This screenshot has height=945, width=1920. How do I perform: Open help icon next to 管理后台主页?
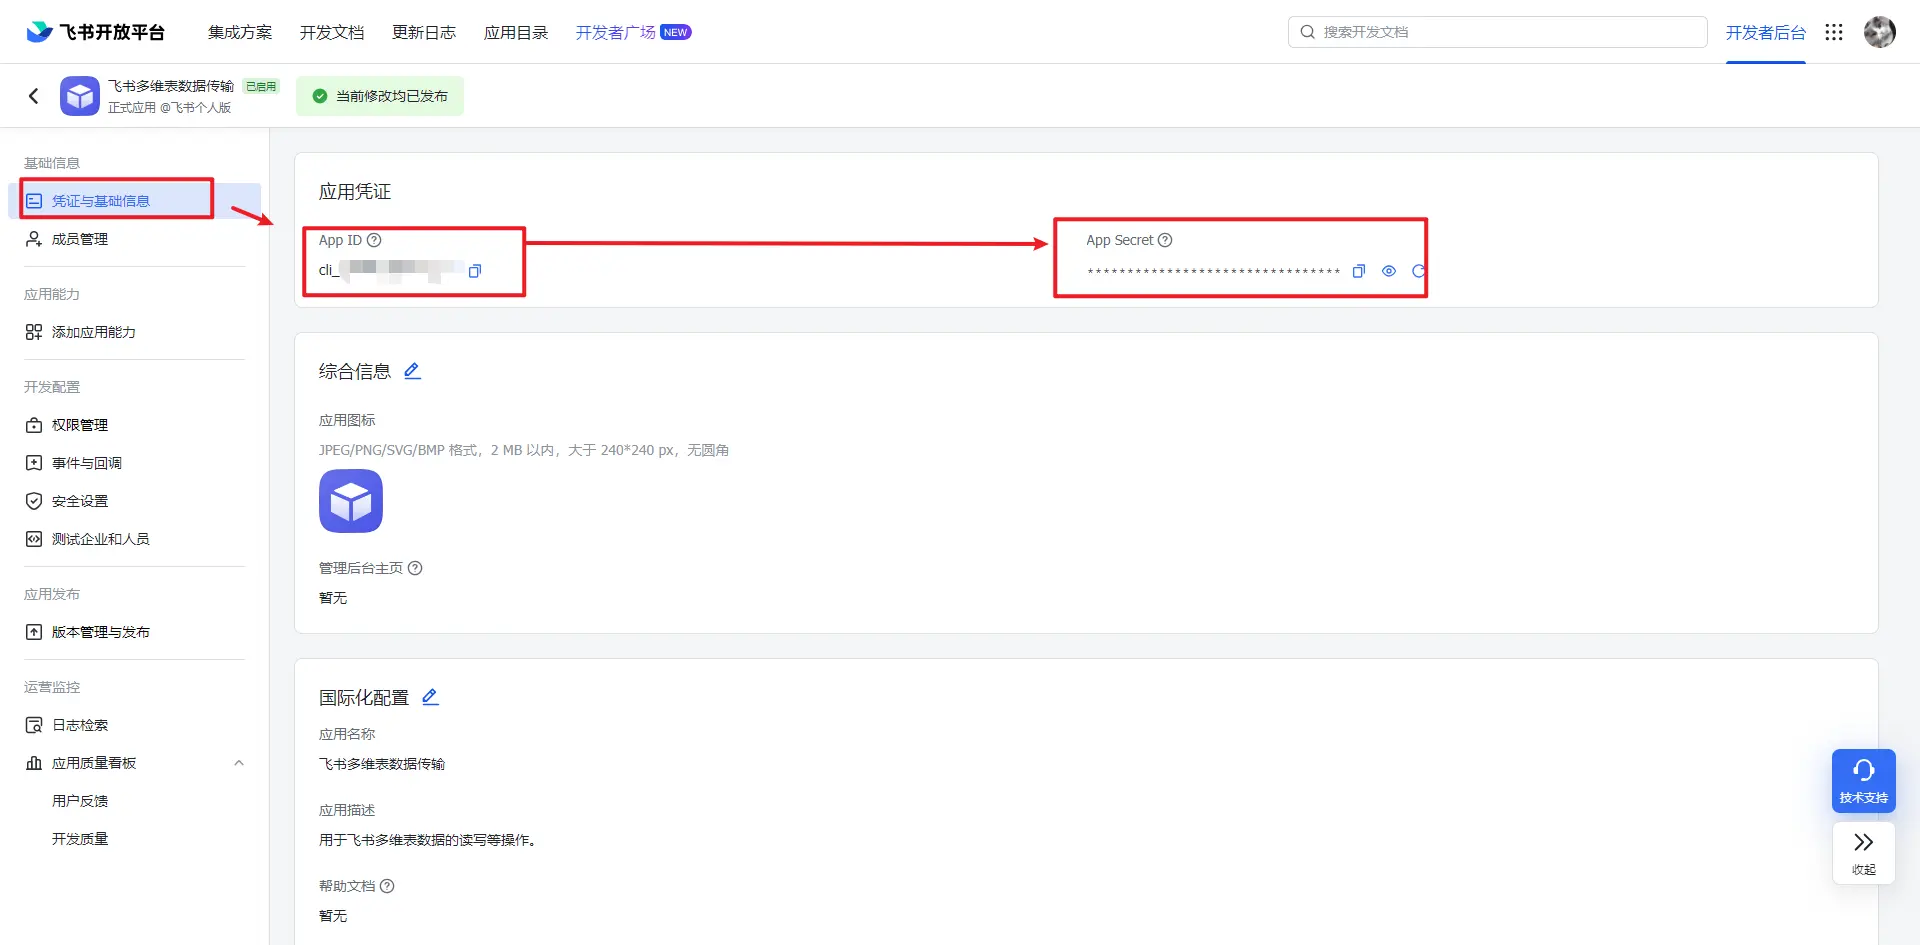coord(415,568)
